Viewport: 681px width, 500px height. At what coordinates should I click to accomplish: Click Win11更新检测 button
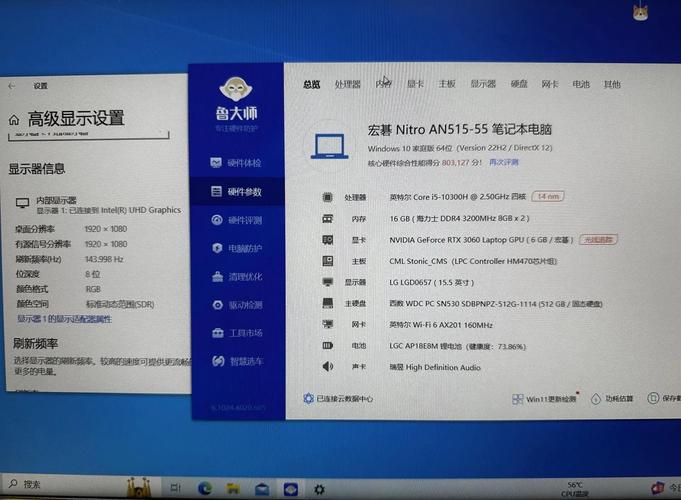click(544, 399)
